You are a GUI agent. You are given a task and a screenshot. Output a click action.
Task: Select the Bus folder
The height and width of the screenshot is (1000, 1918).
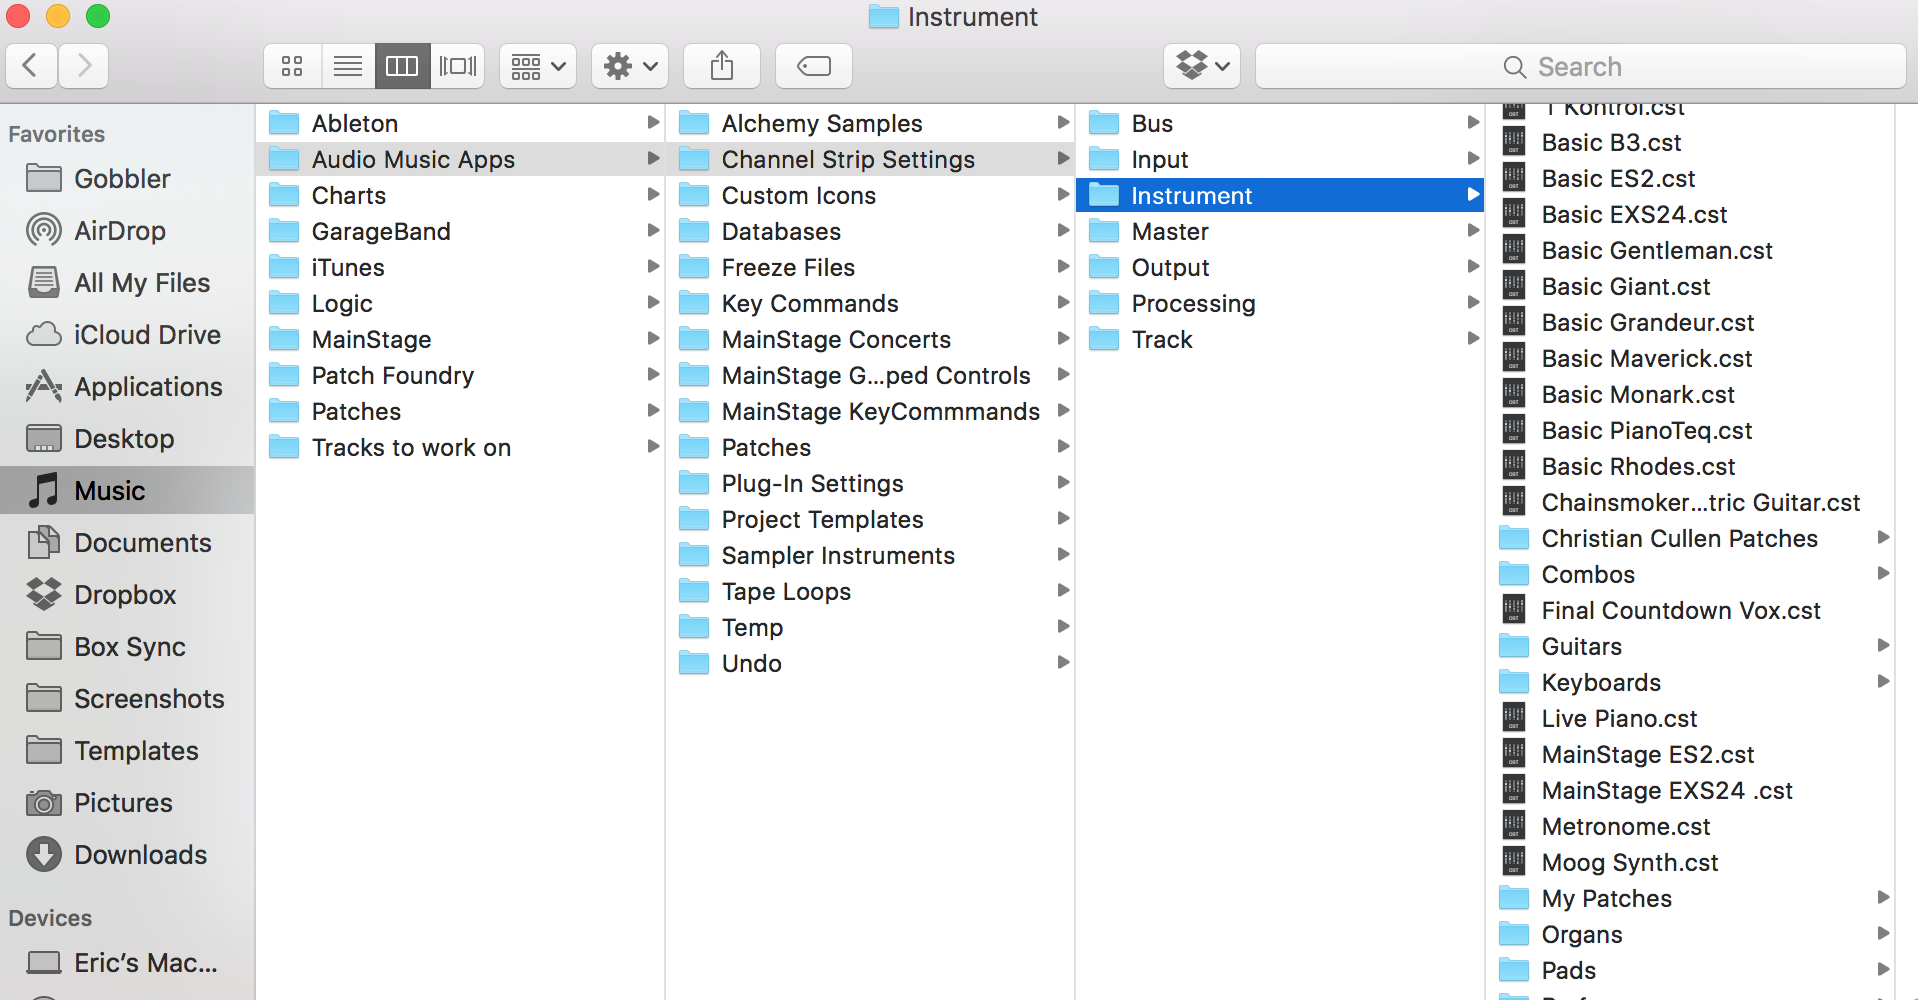(1280, 123)
